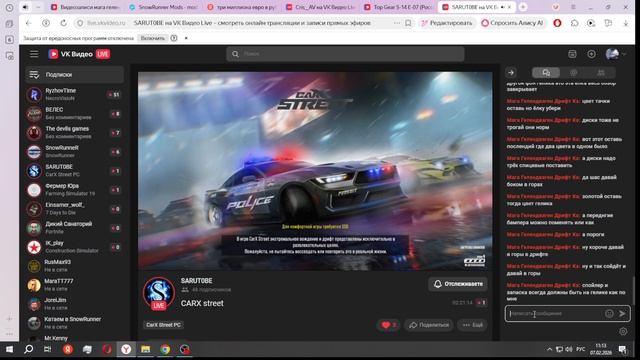The image size is (640, 360).
Task: Open browser downloads arrow icon
Action: pyautogui.click(x=626, y=23)
